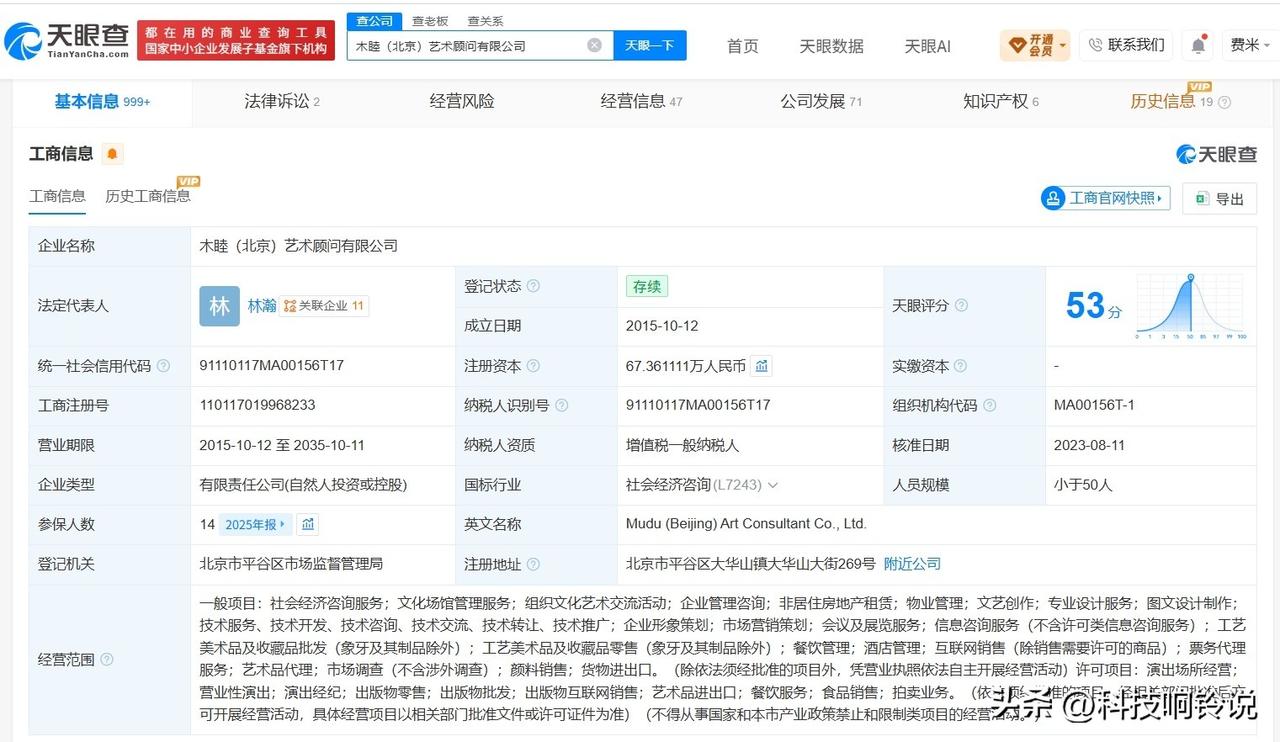Viewport: 1280px width, 742px height.
Task: Click help icon next to 登记状态
Action: (x=533, y=286)
